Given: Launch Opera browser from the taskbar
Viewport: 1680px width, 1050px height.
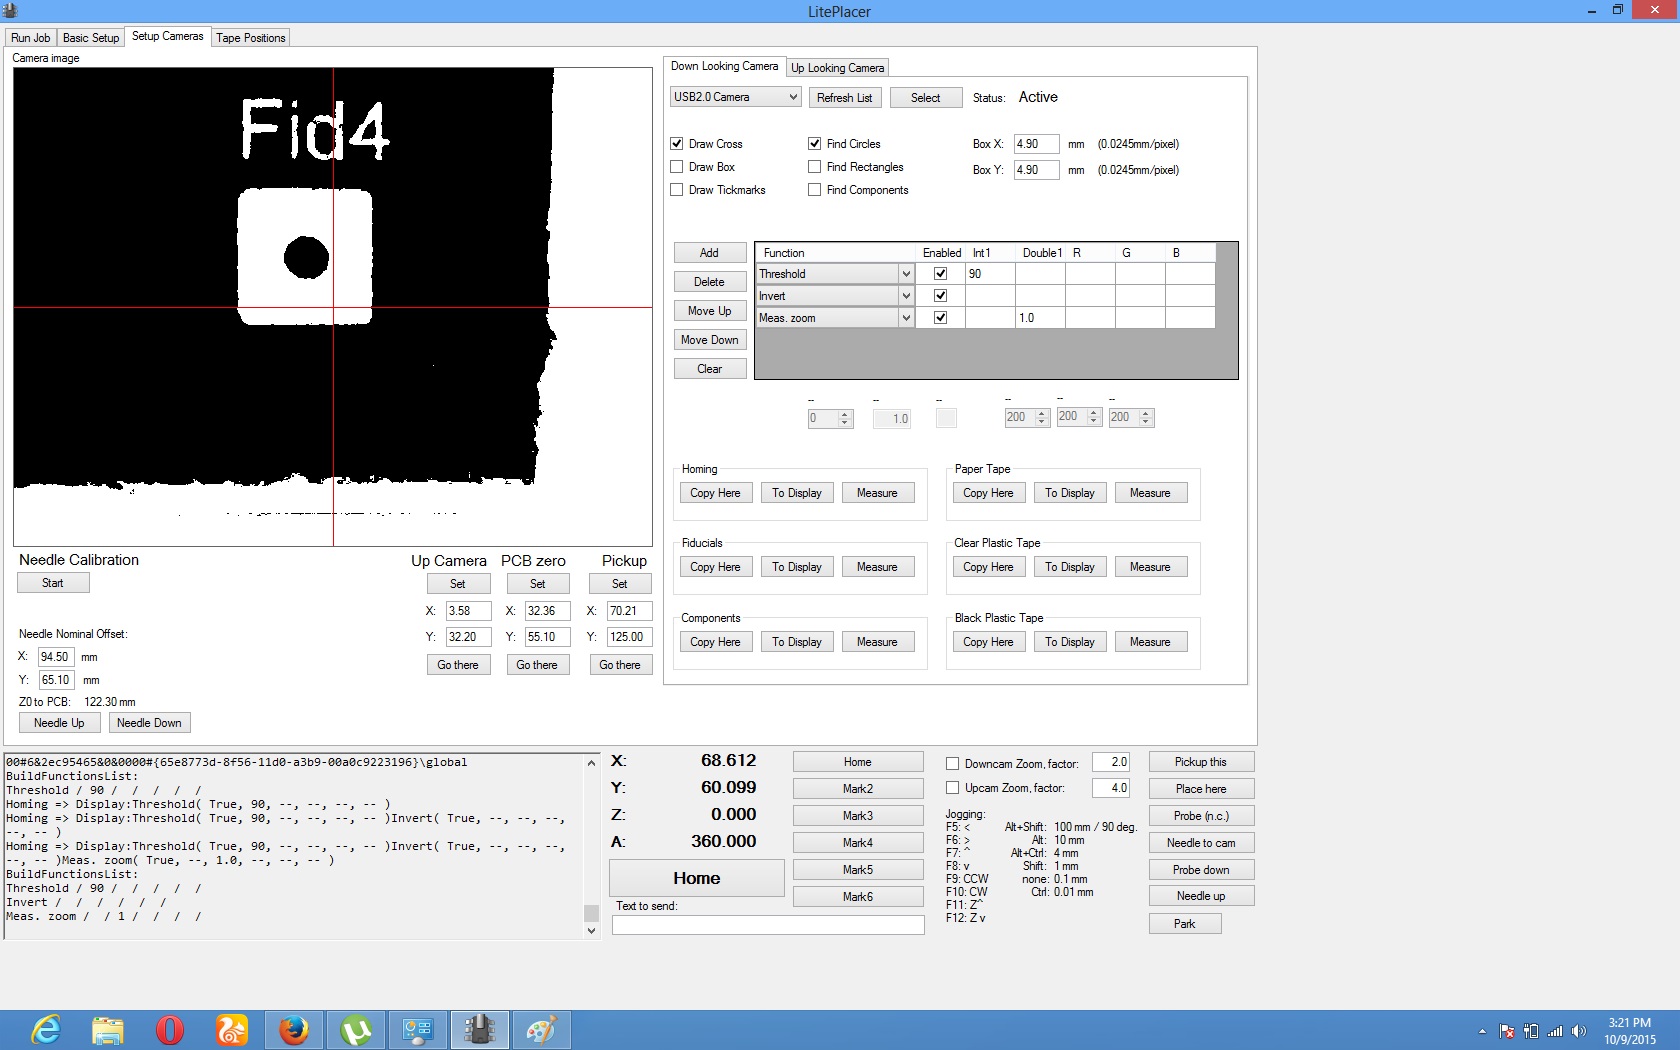Looking at the screenshot, I should pyautogui.click(x=170, y=1029).
